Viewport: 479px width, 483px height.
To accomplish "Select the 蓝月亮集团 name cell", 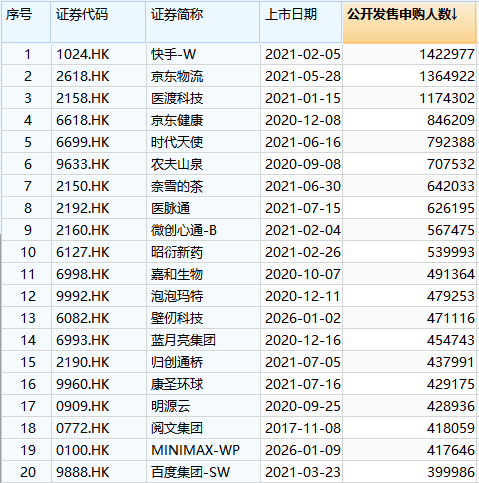I will tap(203, 340).
